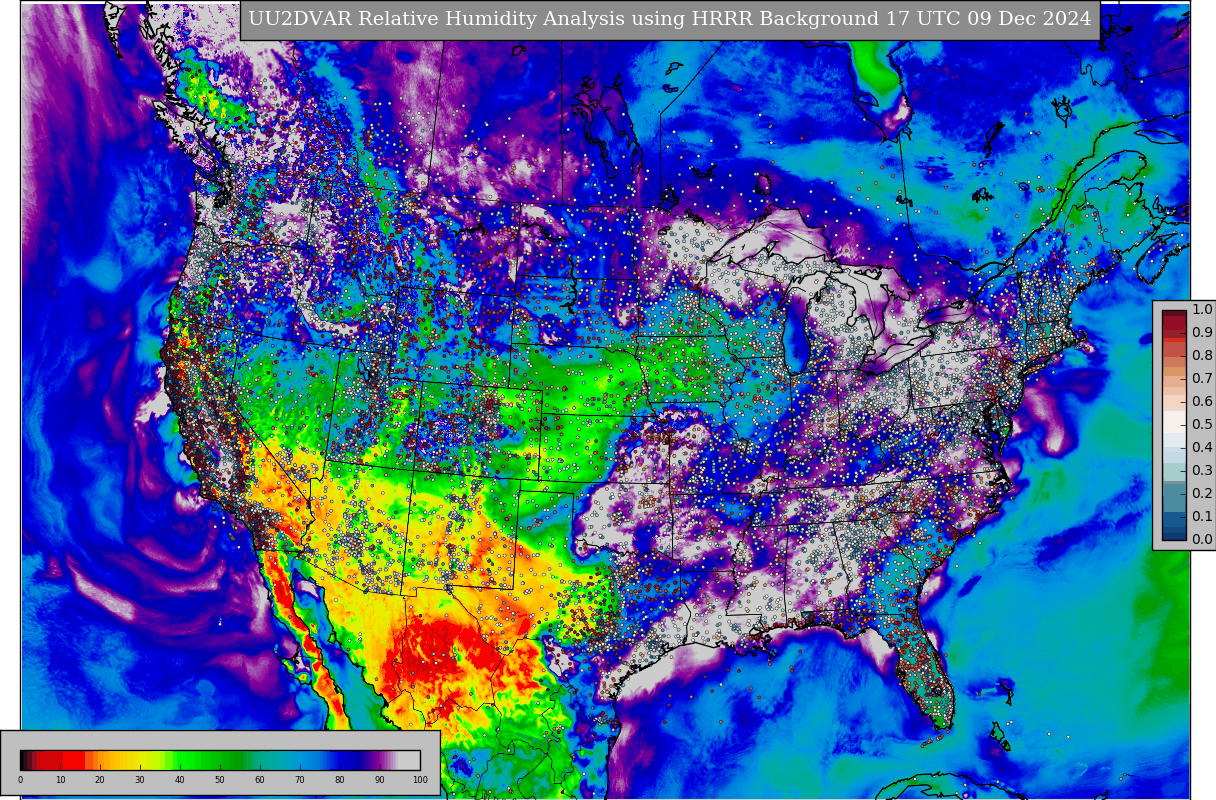Click the "0.5" label on right legend

click(1202, 425)
